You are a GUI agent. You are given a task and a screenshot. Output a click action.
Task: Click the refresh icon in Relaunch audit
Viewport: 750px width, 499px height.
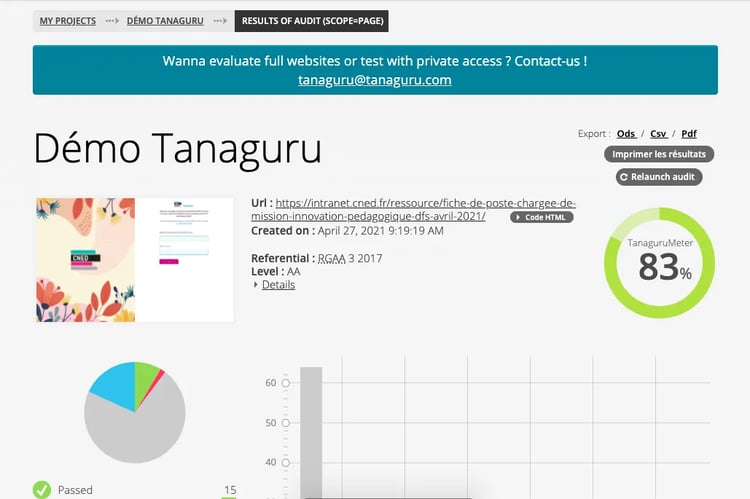click(x=624, y=177)
